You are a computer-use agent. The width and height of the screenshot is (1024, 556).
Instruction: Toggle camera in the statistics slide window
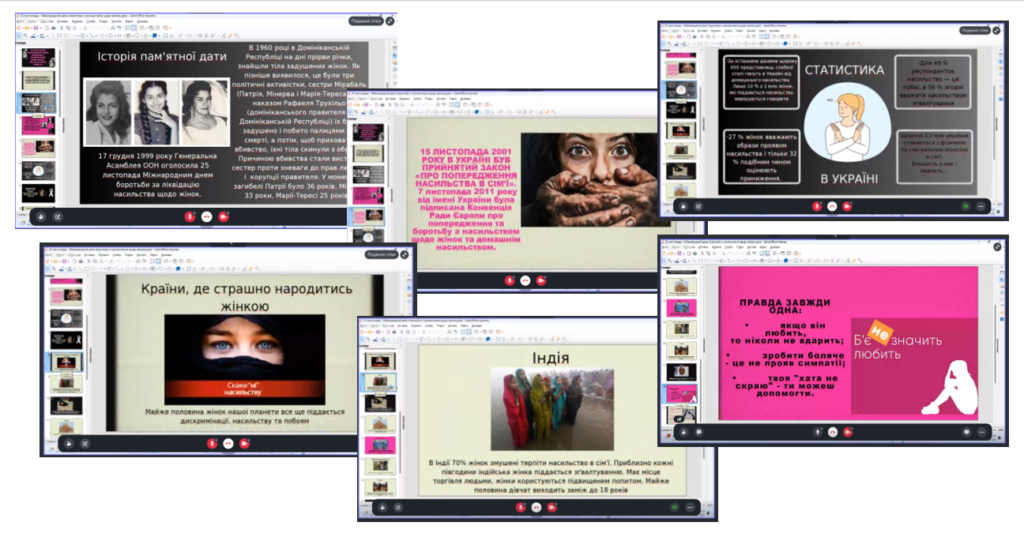(x=848, y=206)
